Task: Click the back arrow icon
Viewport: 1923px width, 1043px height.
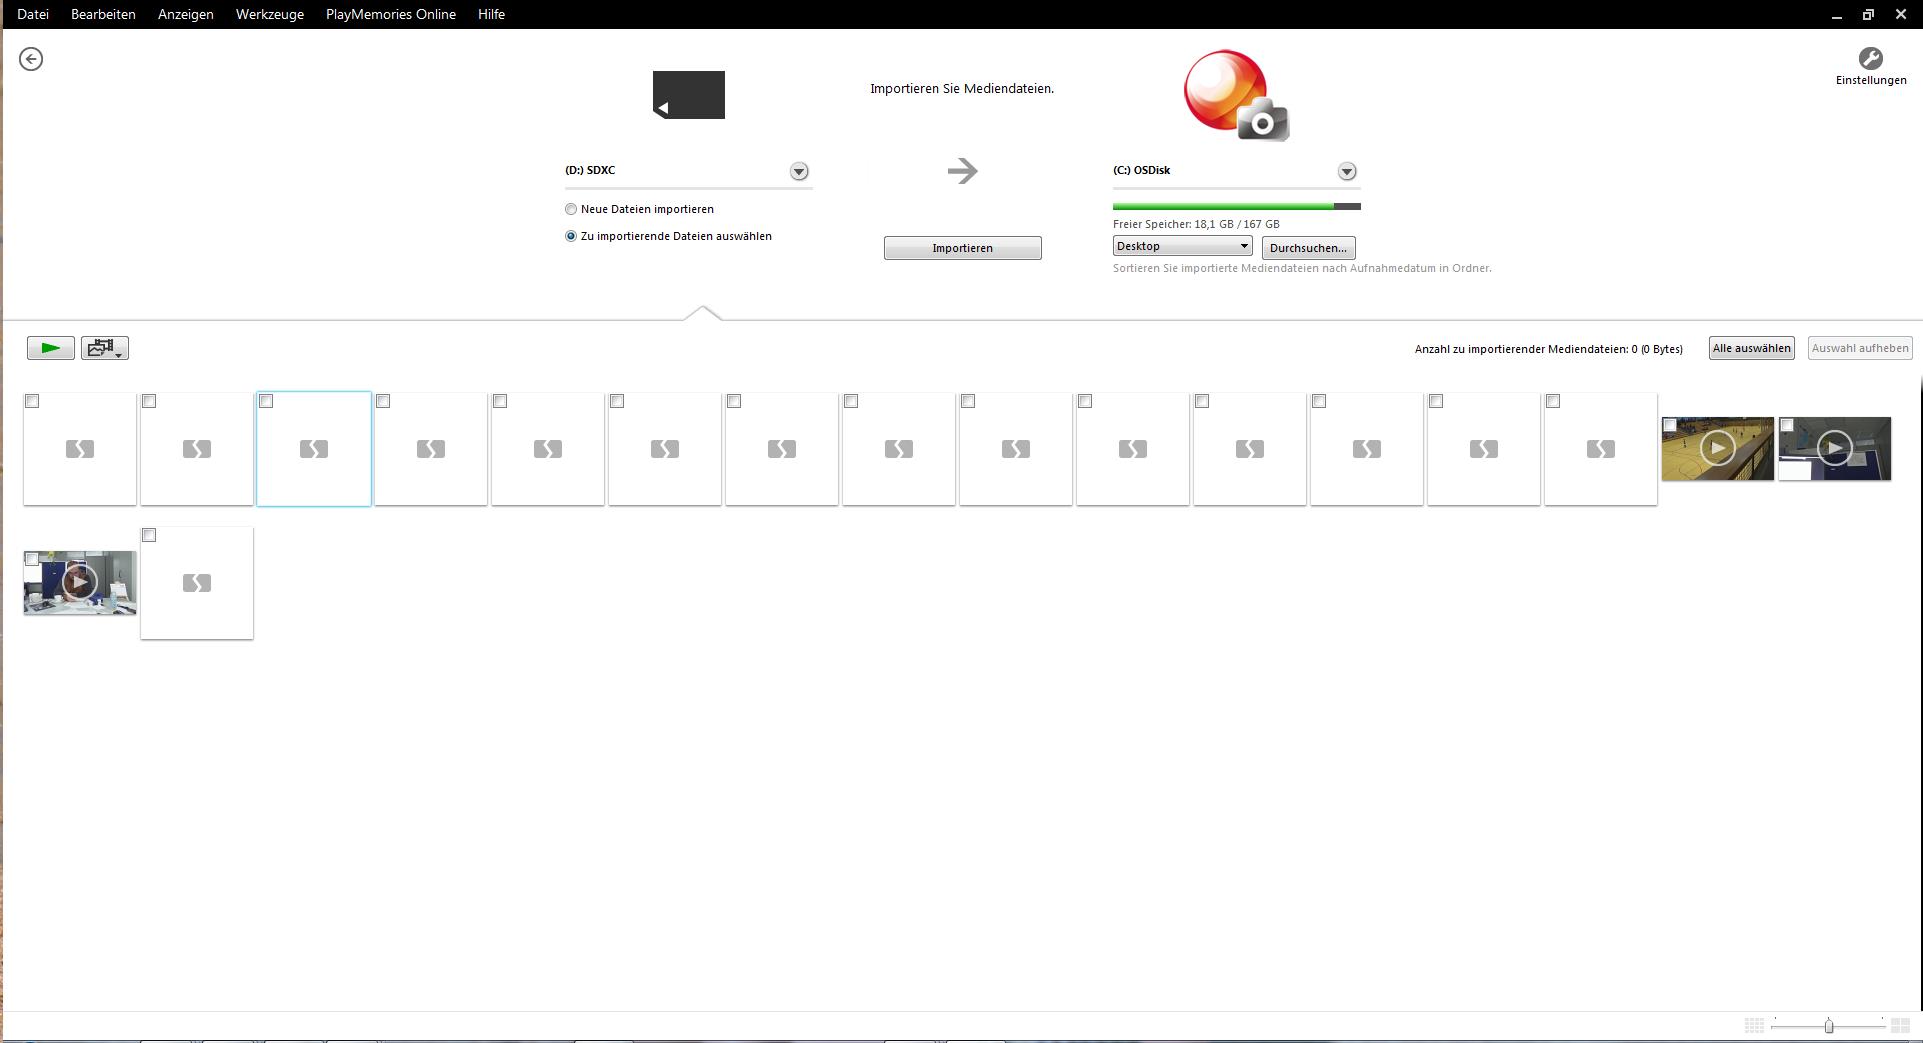Action: [31, 59]
